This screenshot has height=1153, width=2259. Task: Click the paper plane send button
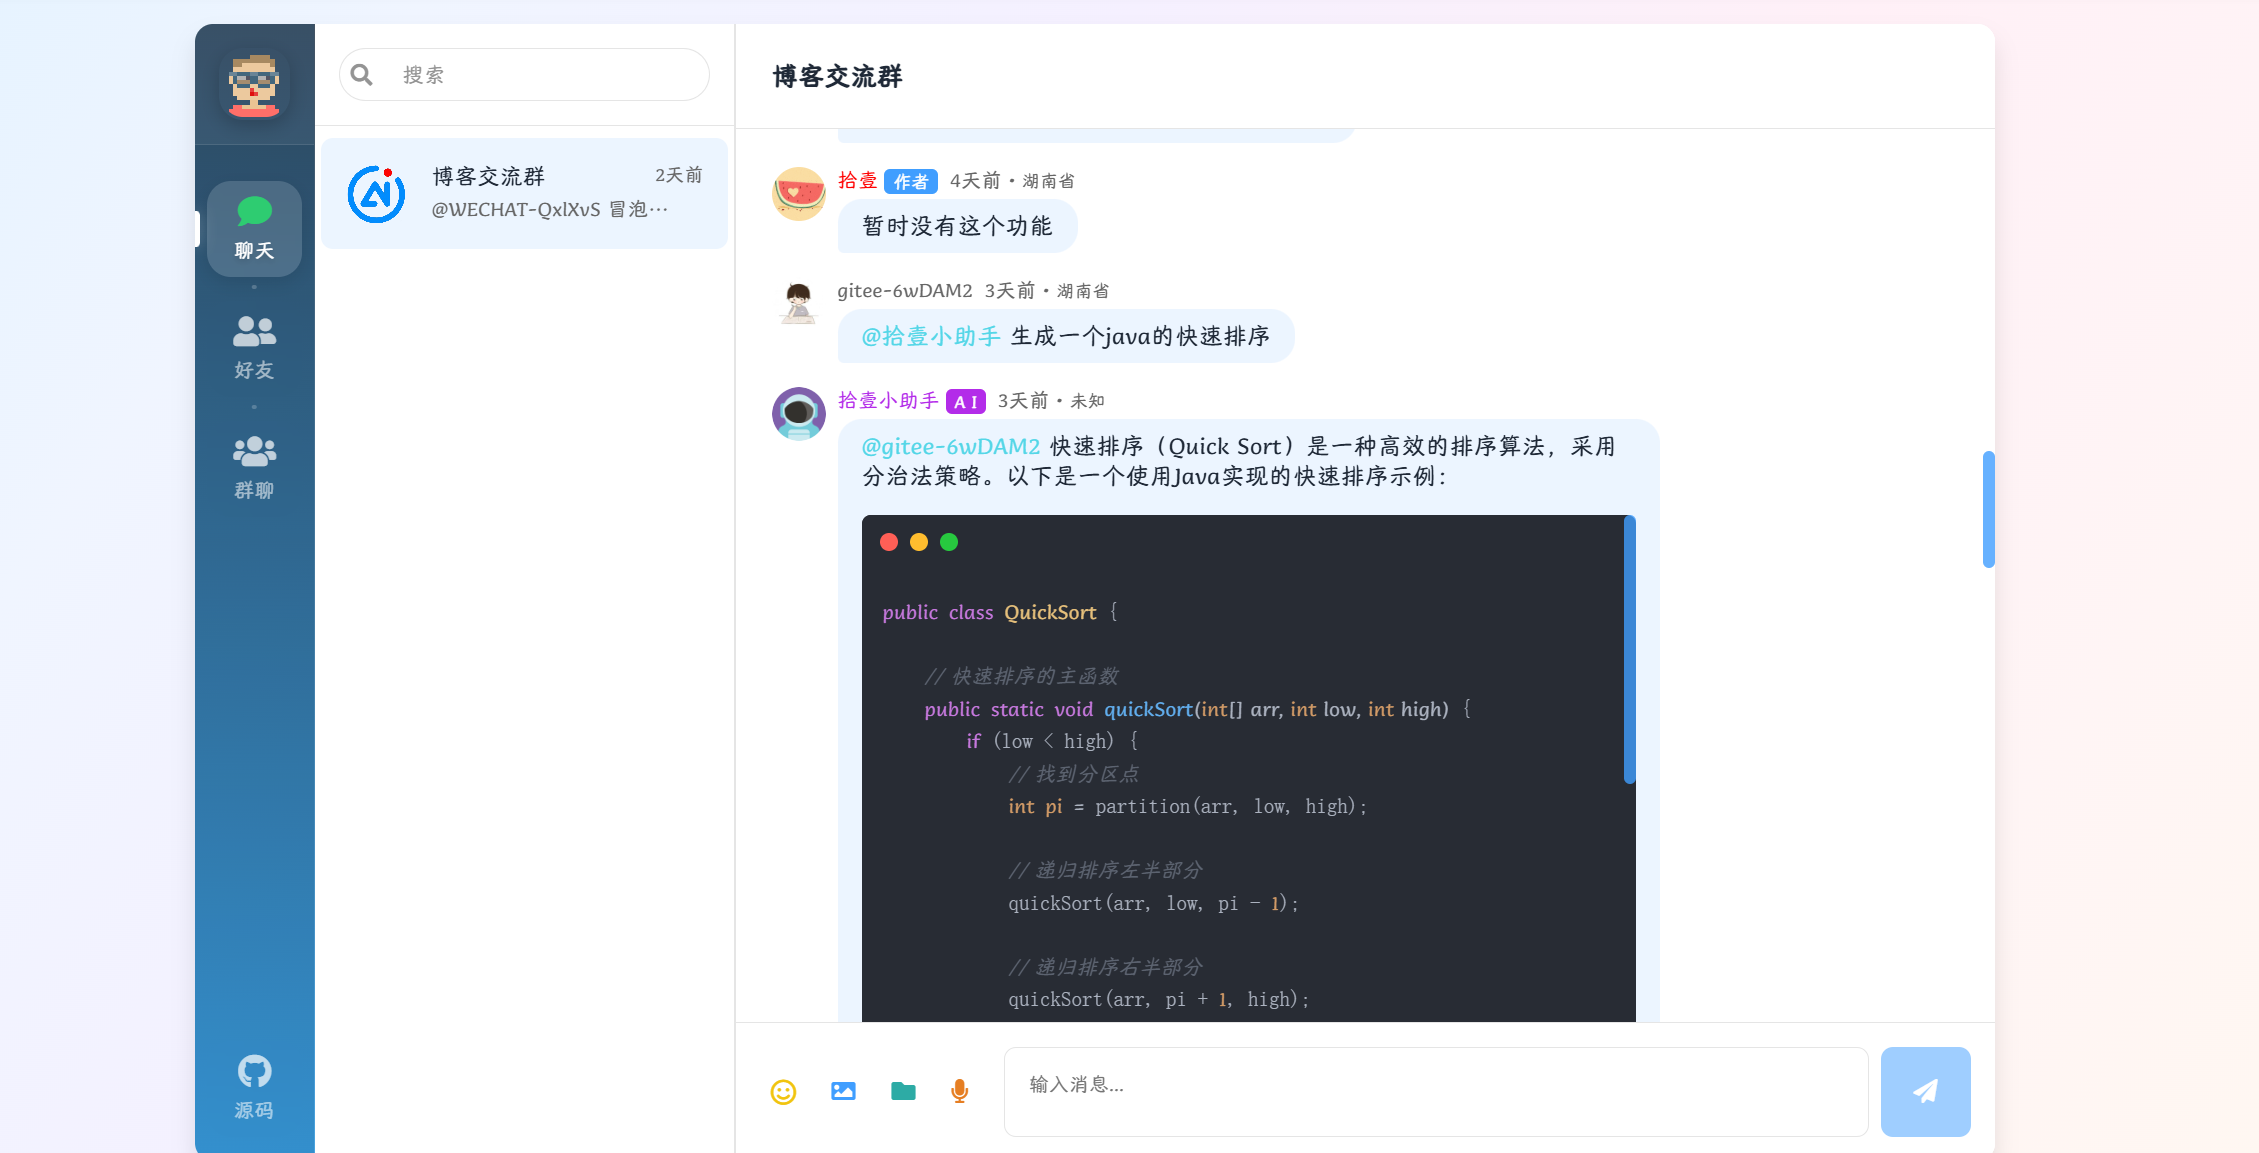(1925, 1091)
